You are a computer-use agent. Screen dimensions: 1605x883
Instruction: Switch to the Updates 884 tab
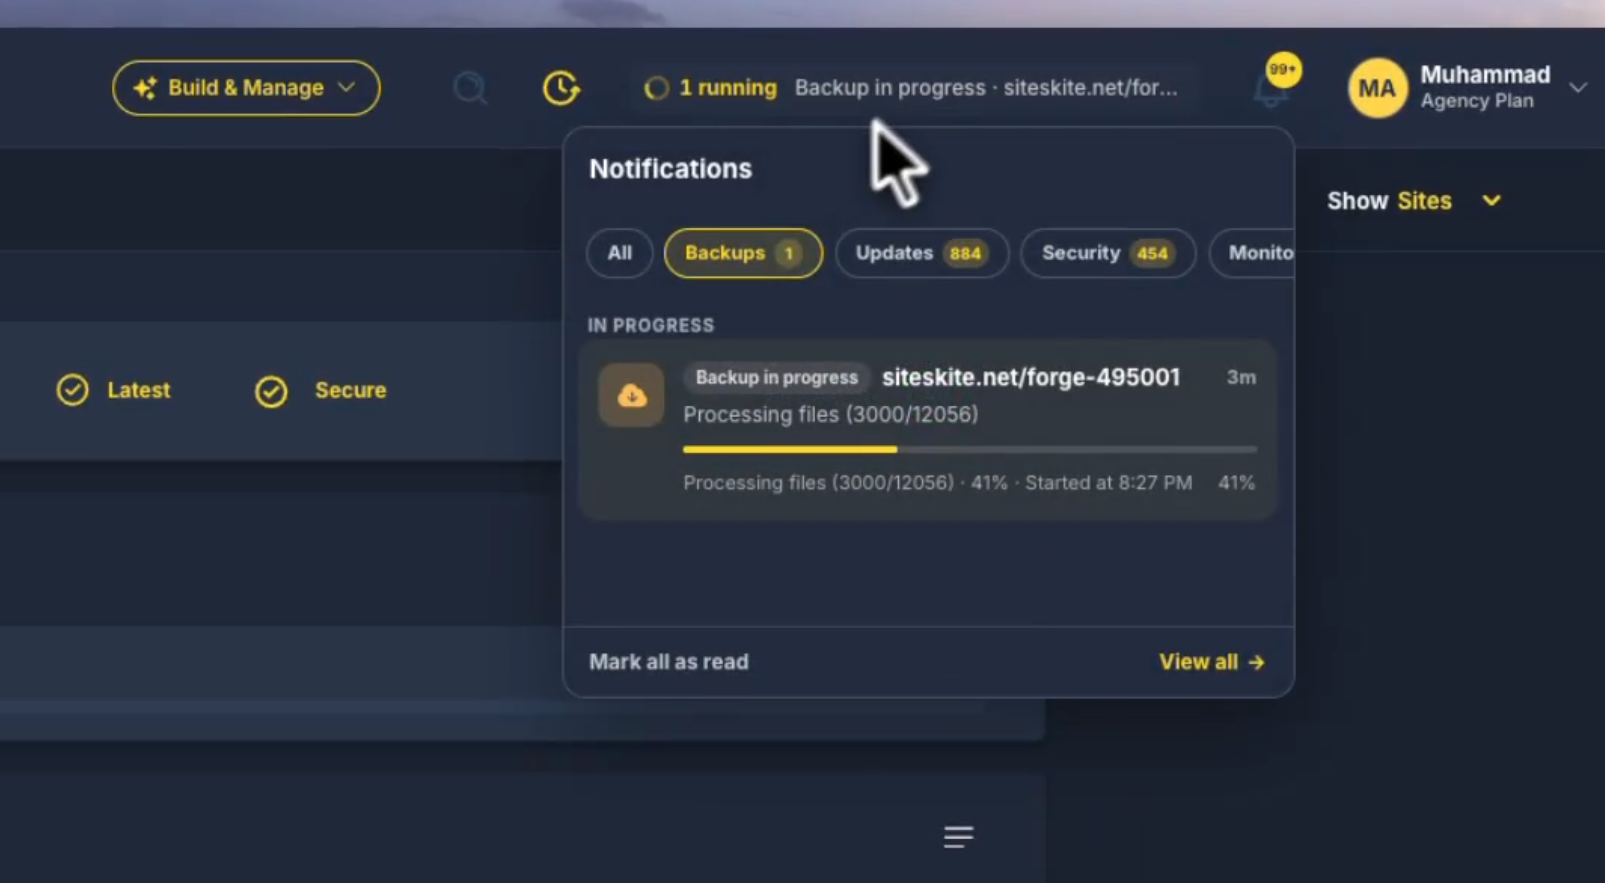click(x=921, y=253)
